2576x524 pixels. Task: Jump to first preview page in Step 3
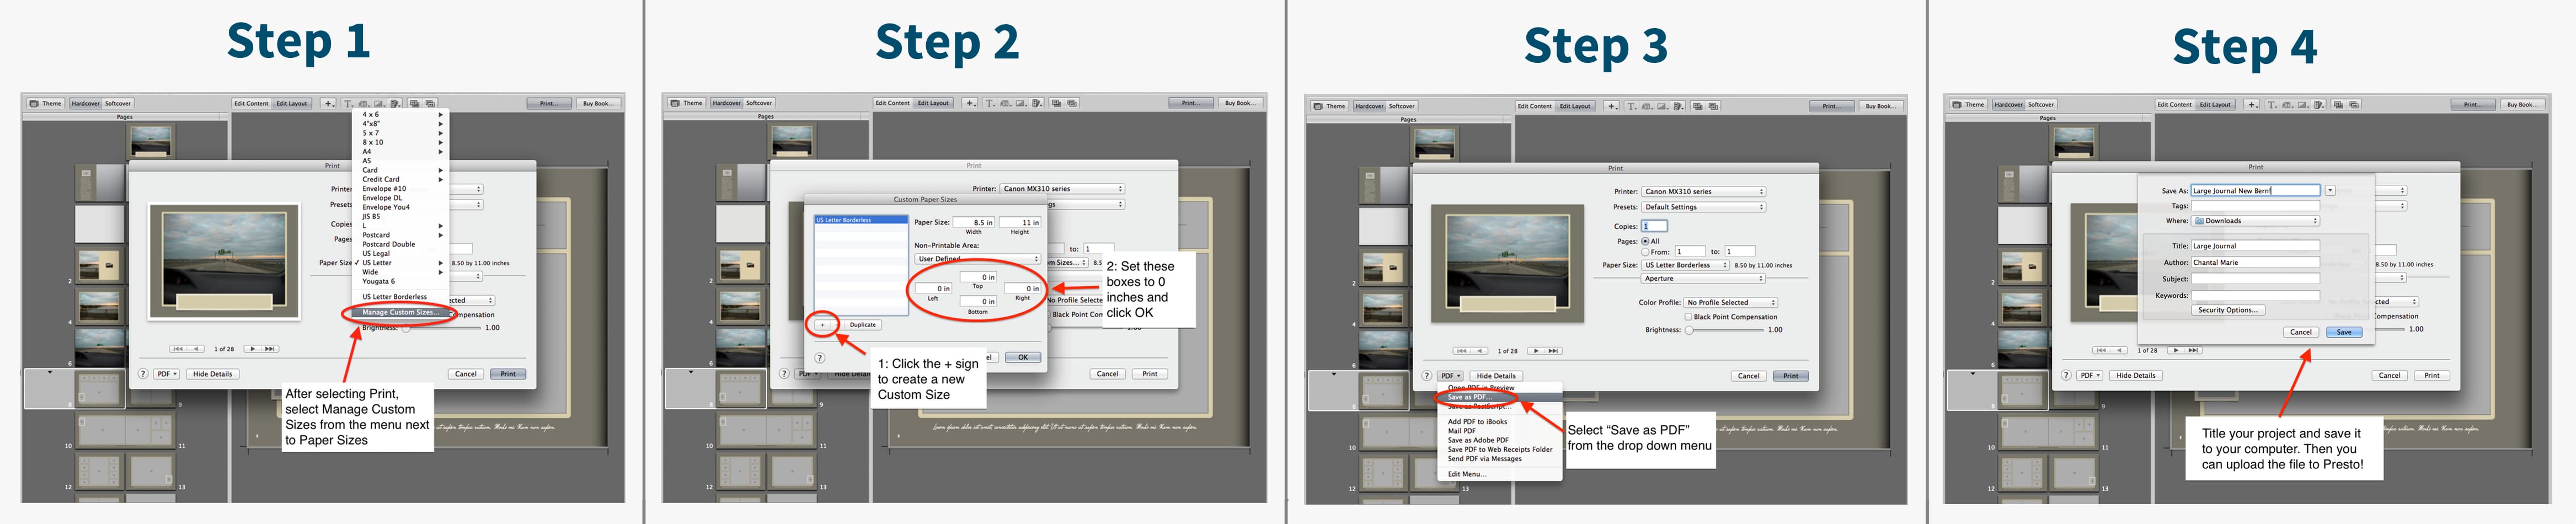[x=1462, y=351]
